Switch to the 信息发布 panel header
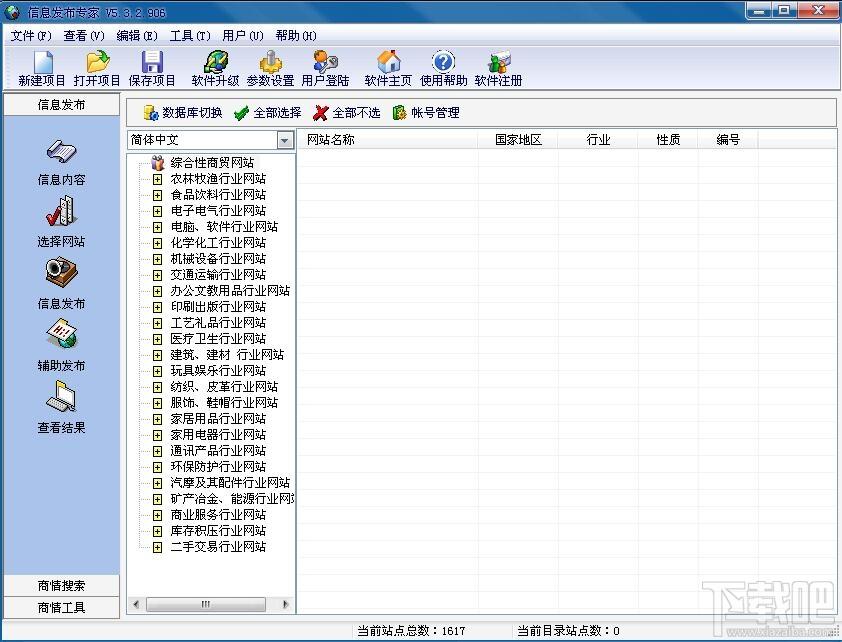The width and height of the screenshot is (842, 642). point(61,105)
